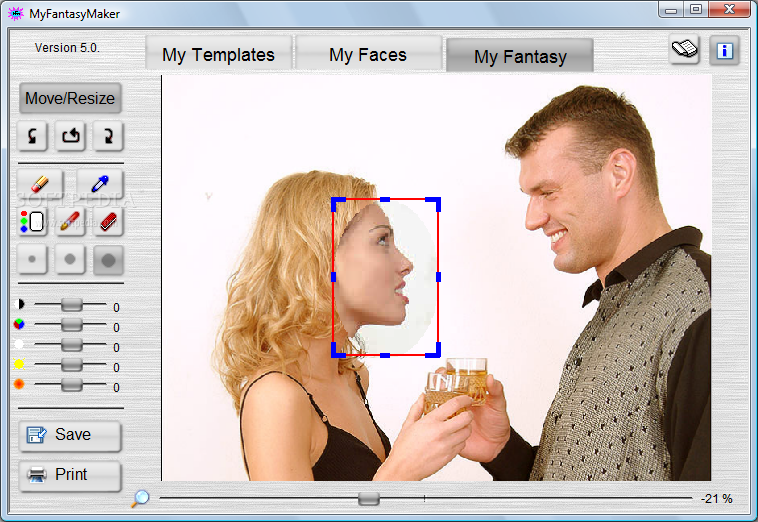This screenshot has width=758, height=522.
Task: Click the right-middle selection handle
Action: (438, 277)
